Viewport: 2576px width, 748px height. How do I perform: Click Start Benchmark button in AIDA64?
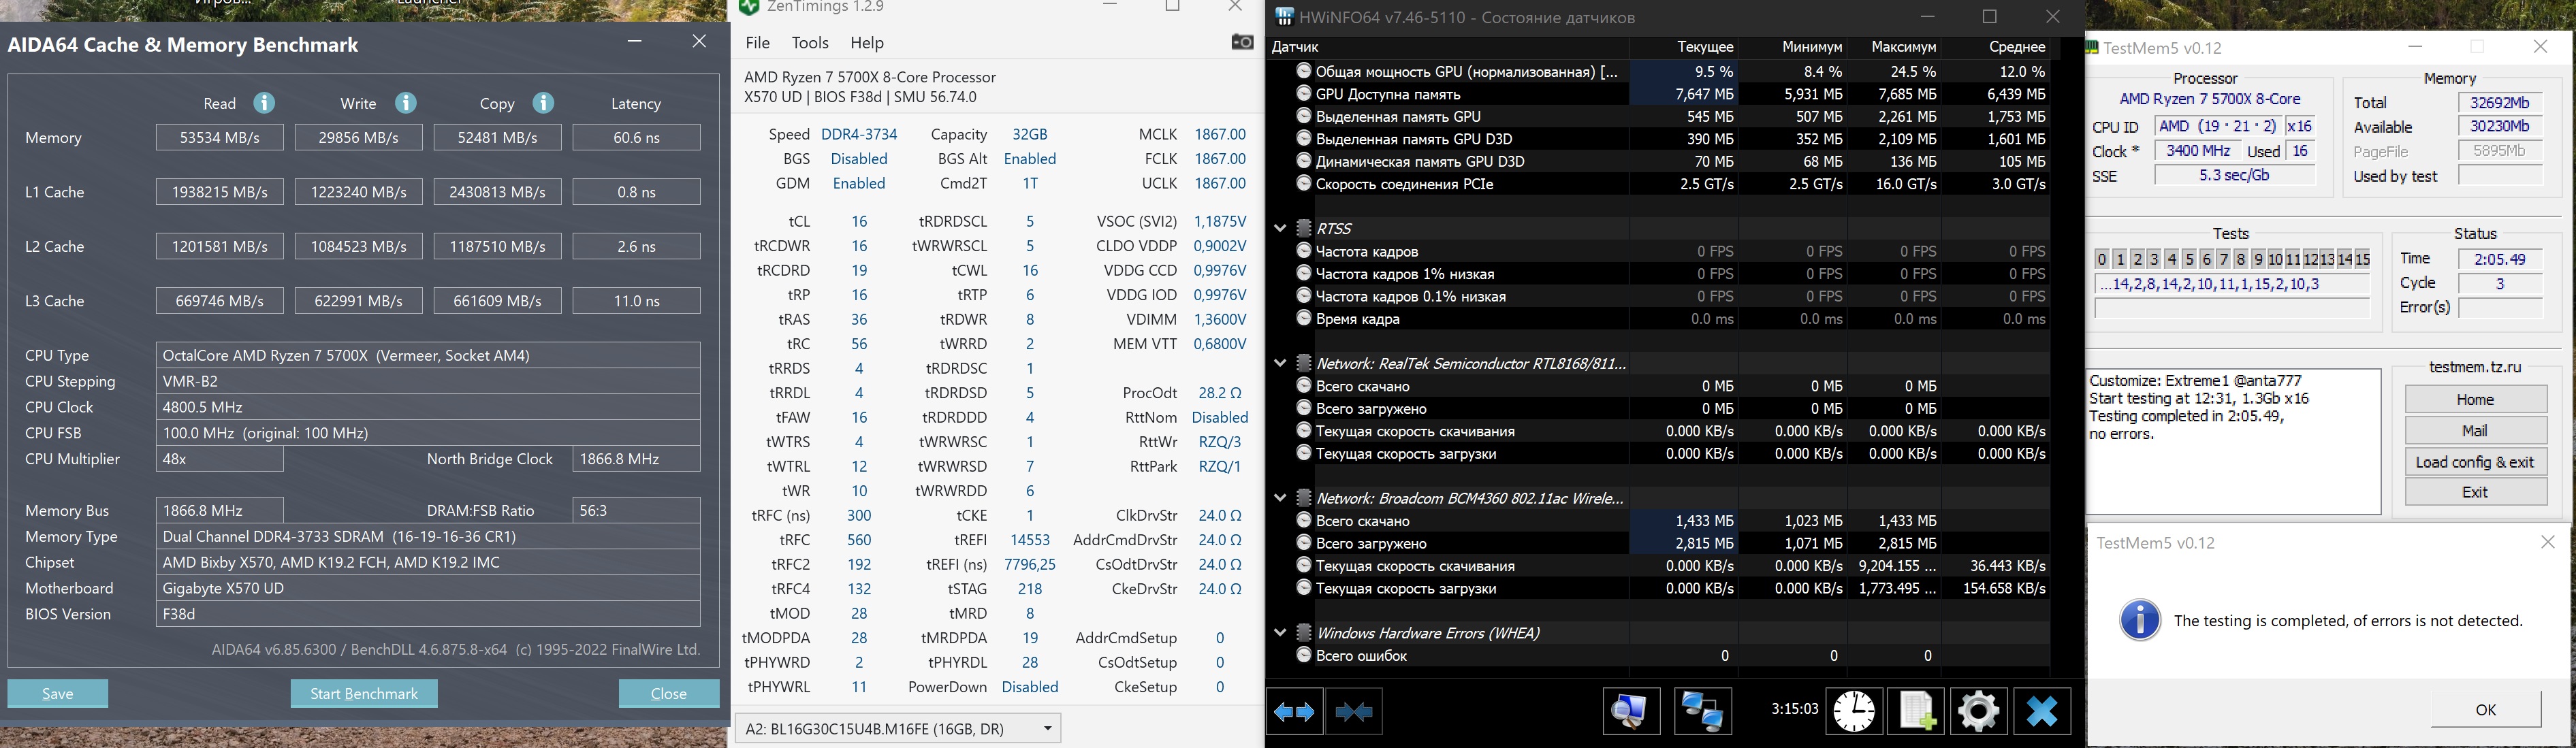point(364,694)
